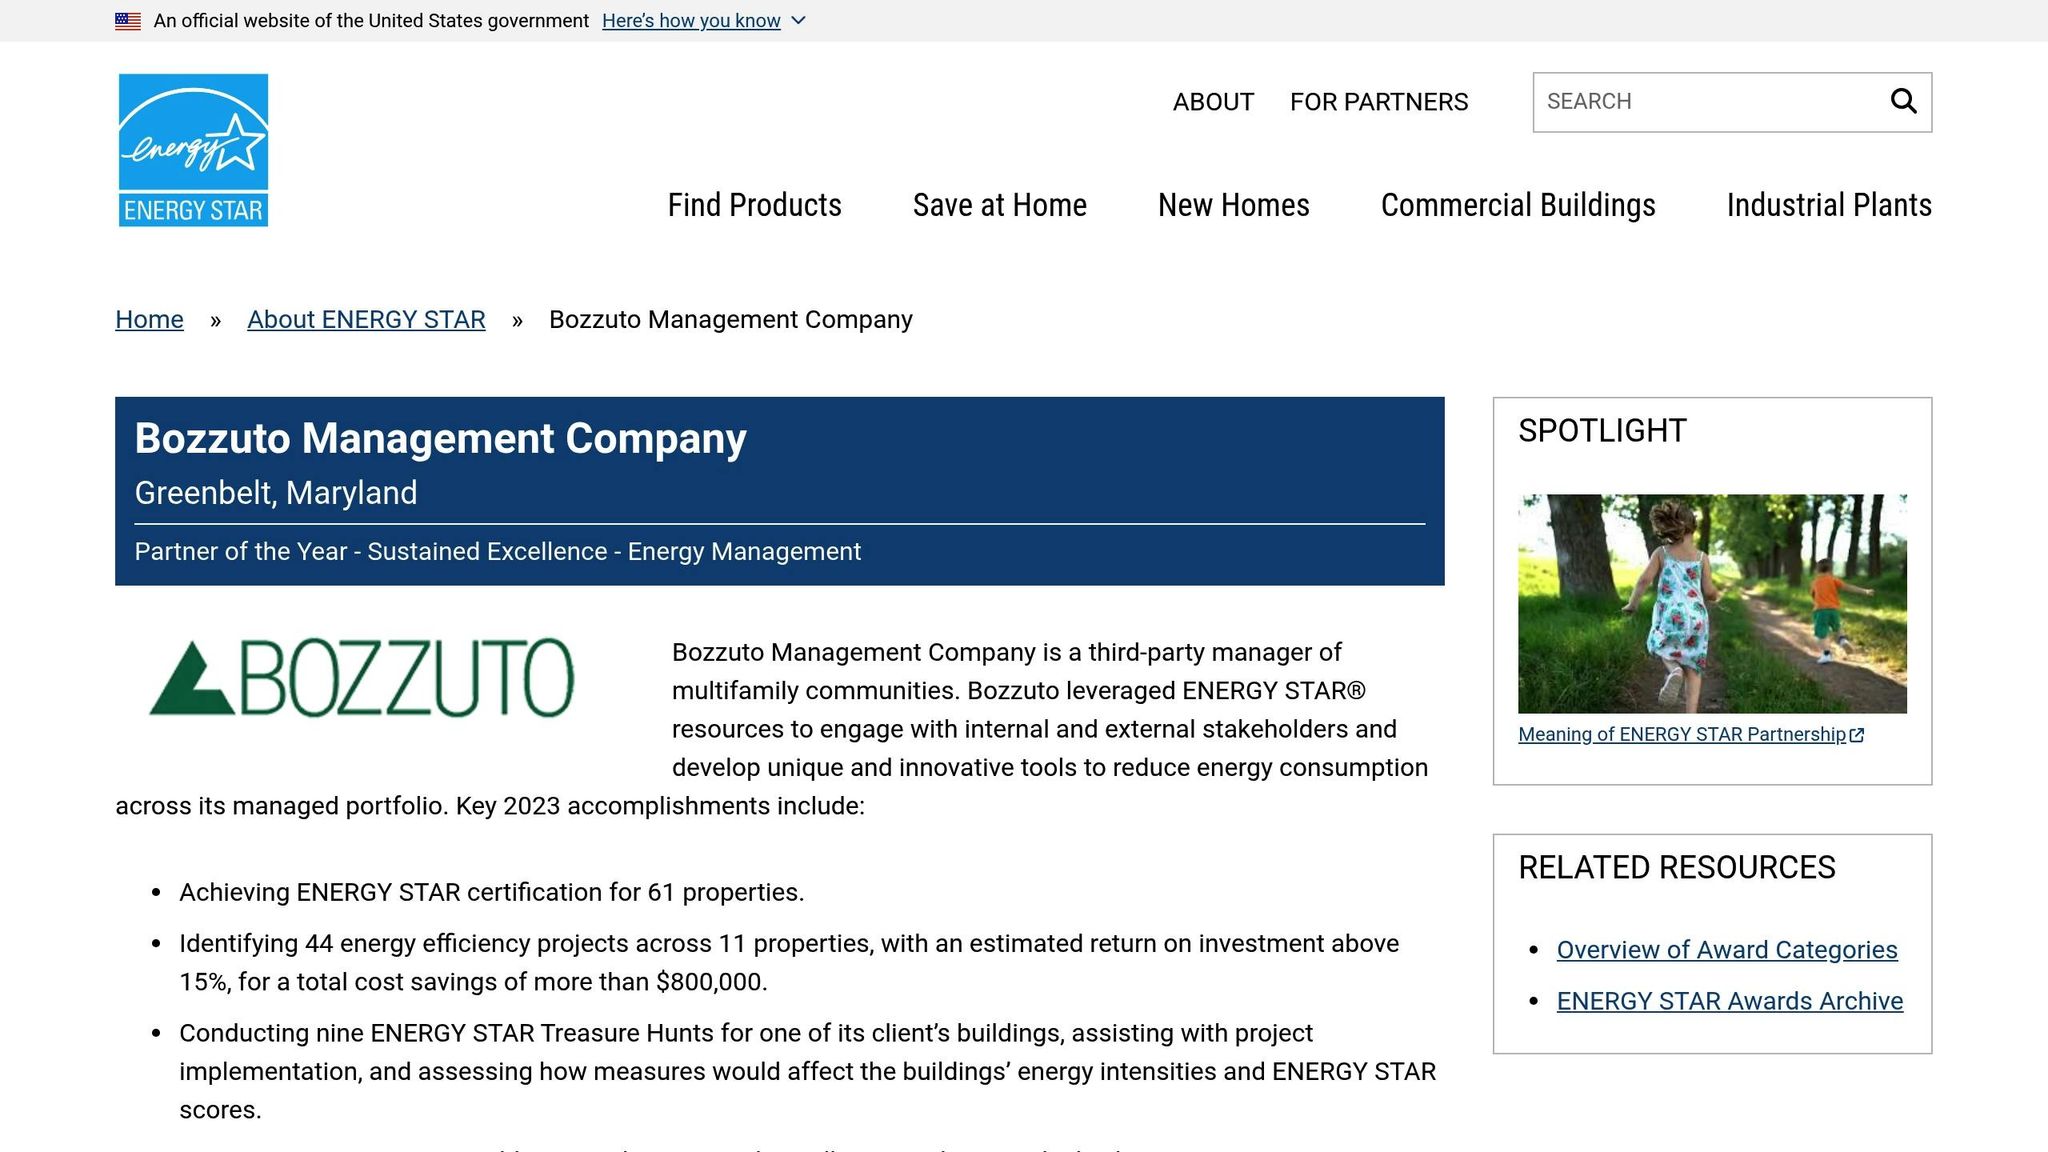Click the US flag icon
The image size is (2048, 1152).
pyautogui.click(x=128, y=21)
